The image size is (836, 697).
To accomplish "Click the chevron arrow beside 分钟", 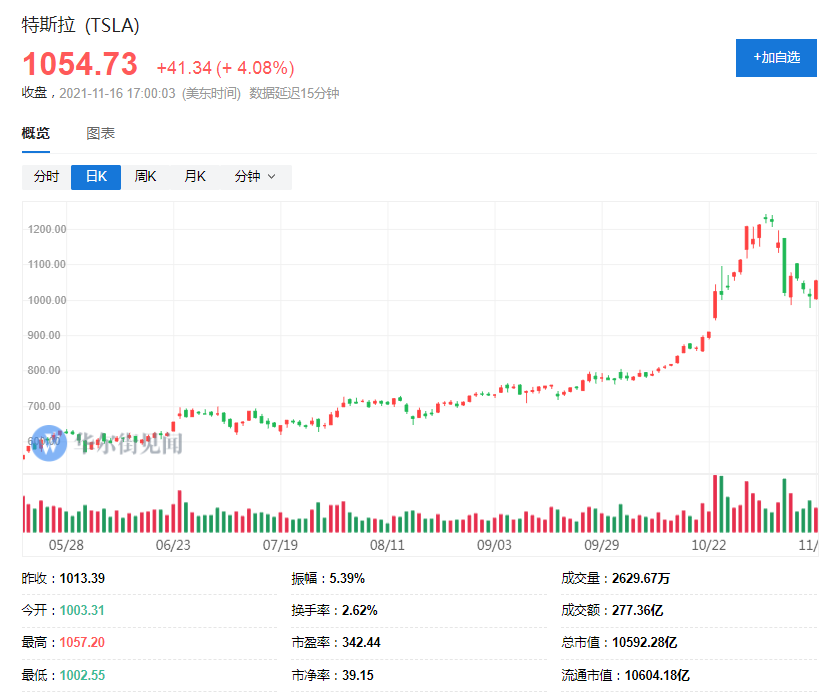I will (272, 177).
